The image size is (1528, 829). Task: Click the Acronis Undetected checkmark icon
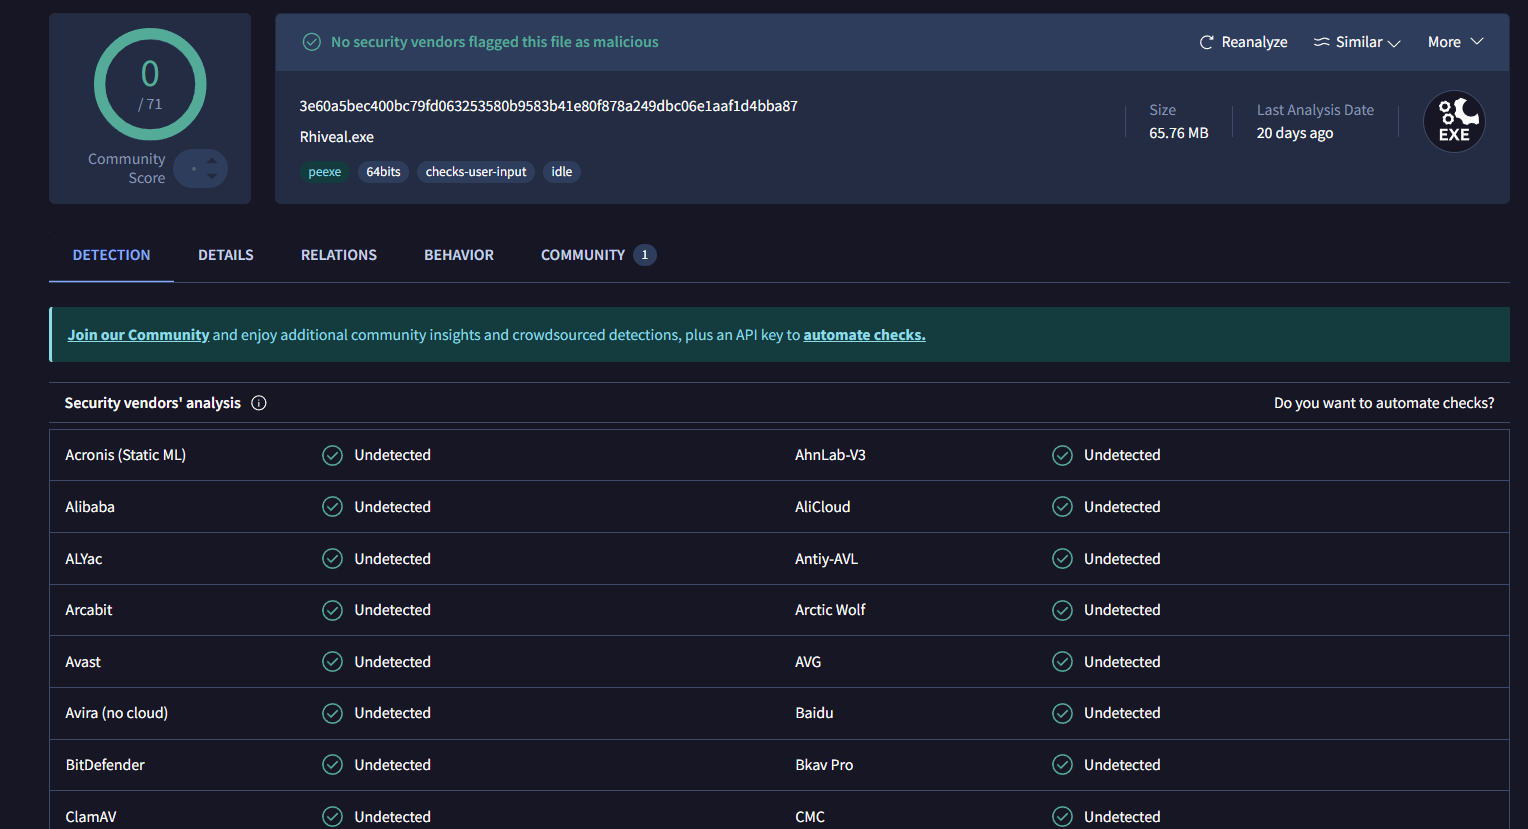[x=332, y=455]
